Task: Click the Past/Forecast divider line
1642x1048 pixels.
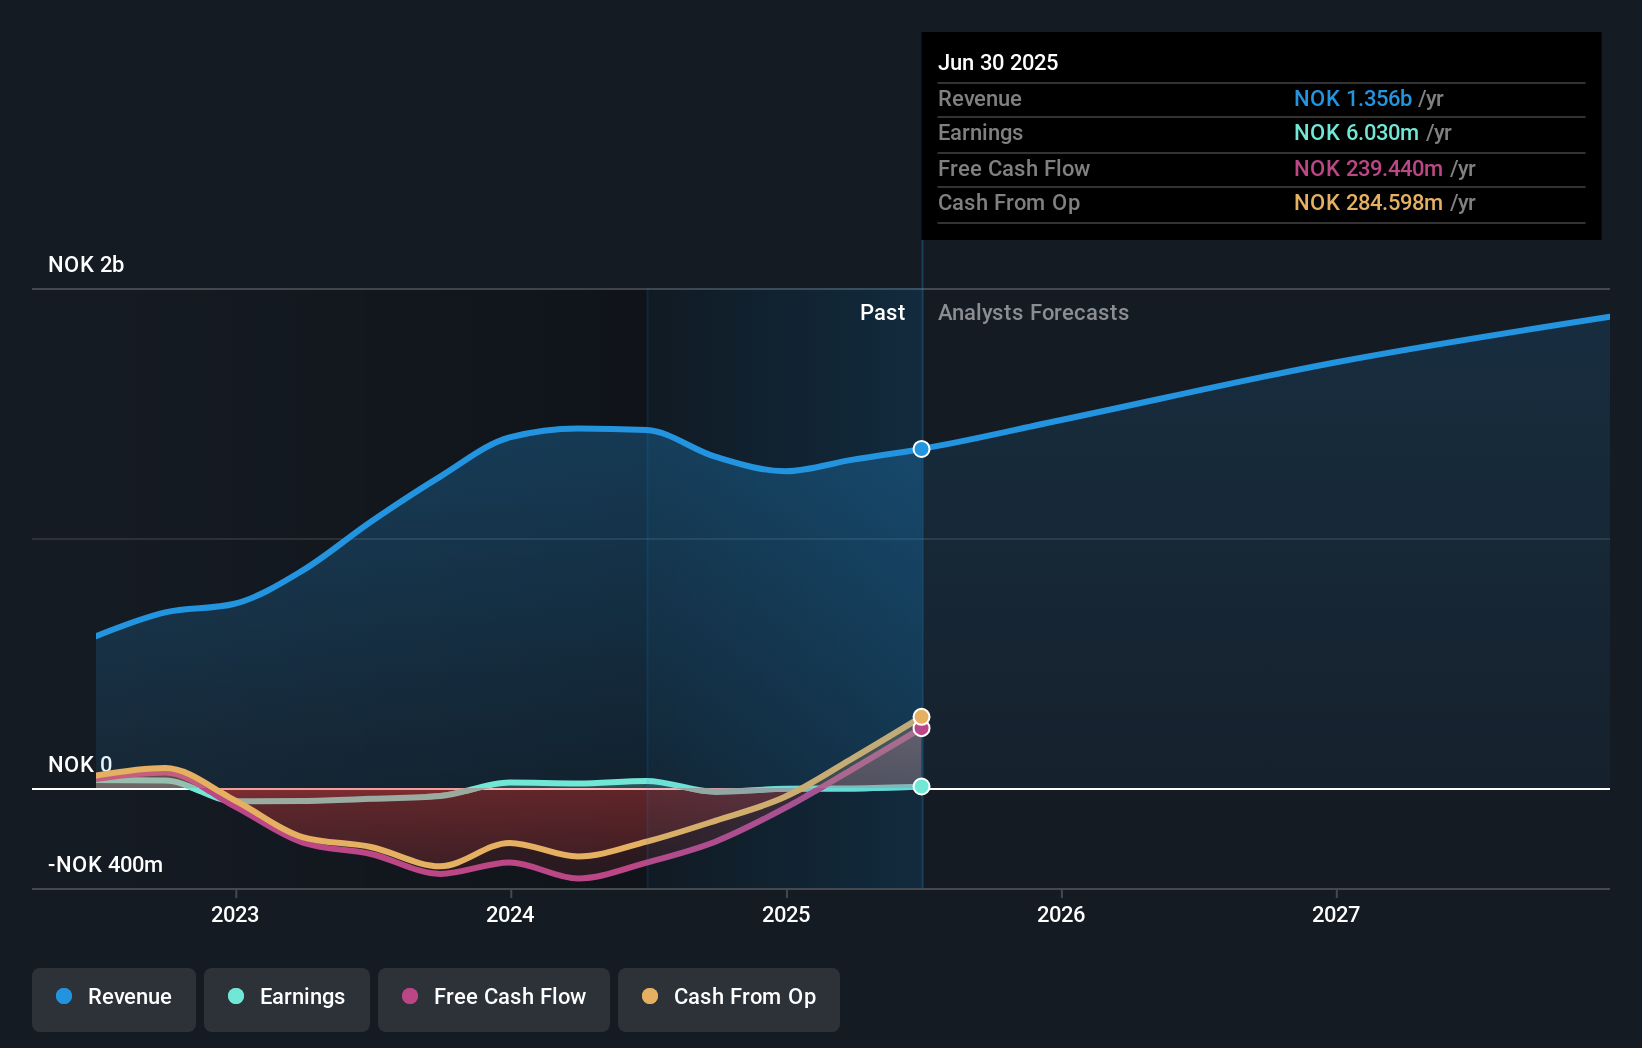Action: click(x=922, y=590)
